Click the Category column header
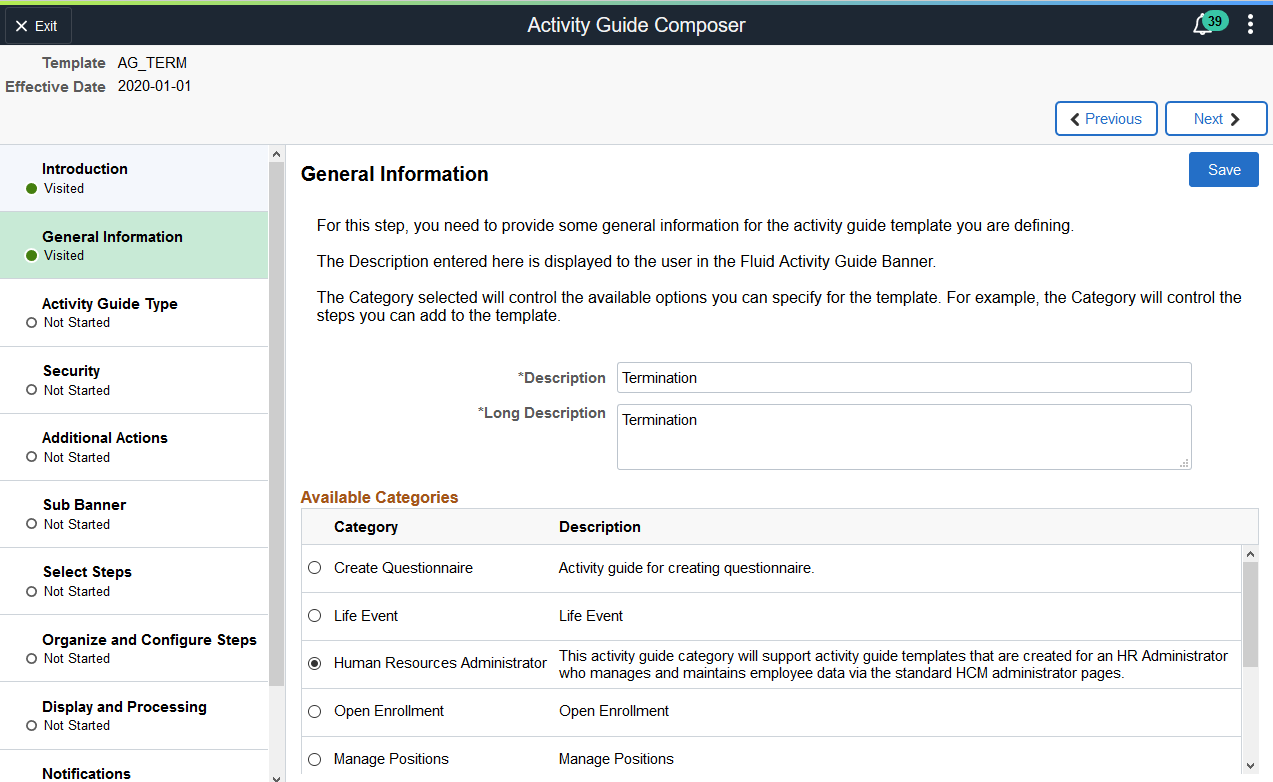This screenshot has height=782, width=1273. click(x=366, y=527)
